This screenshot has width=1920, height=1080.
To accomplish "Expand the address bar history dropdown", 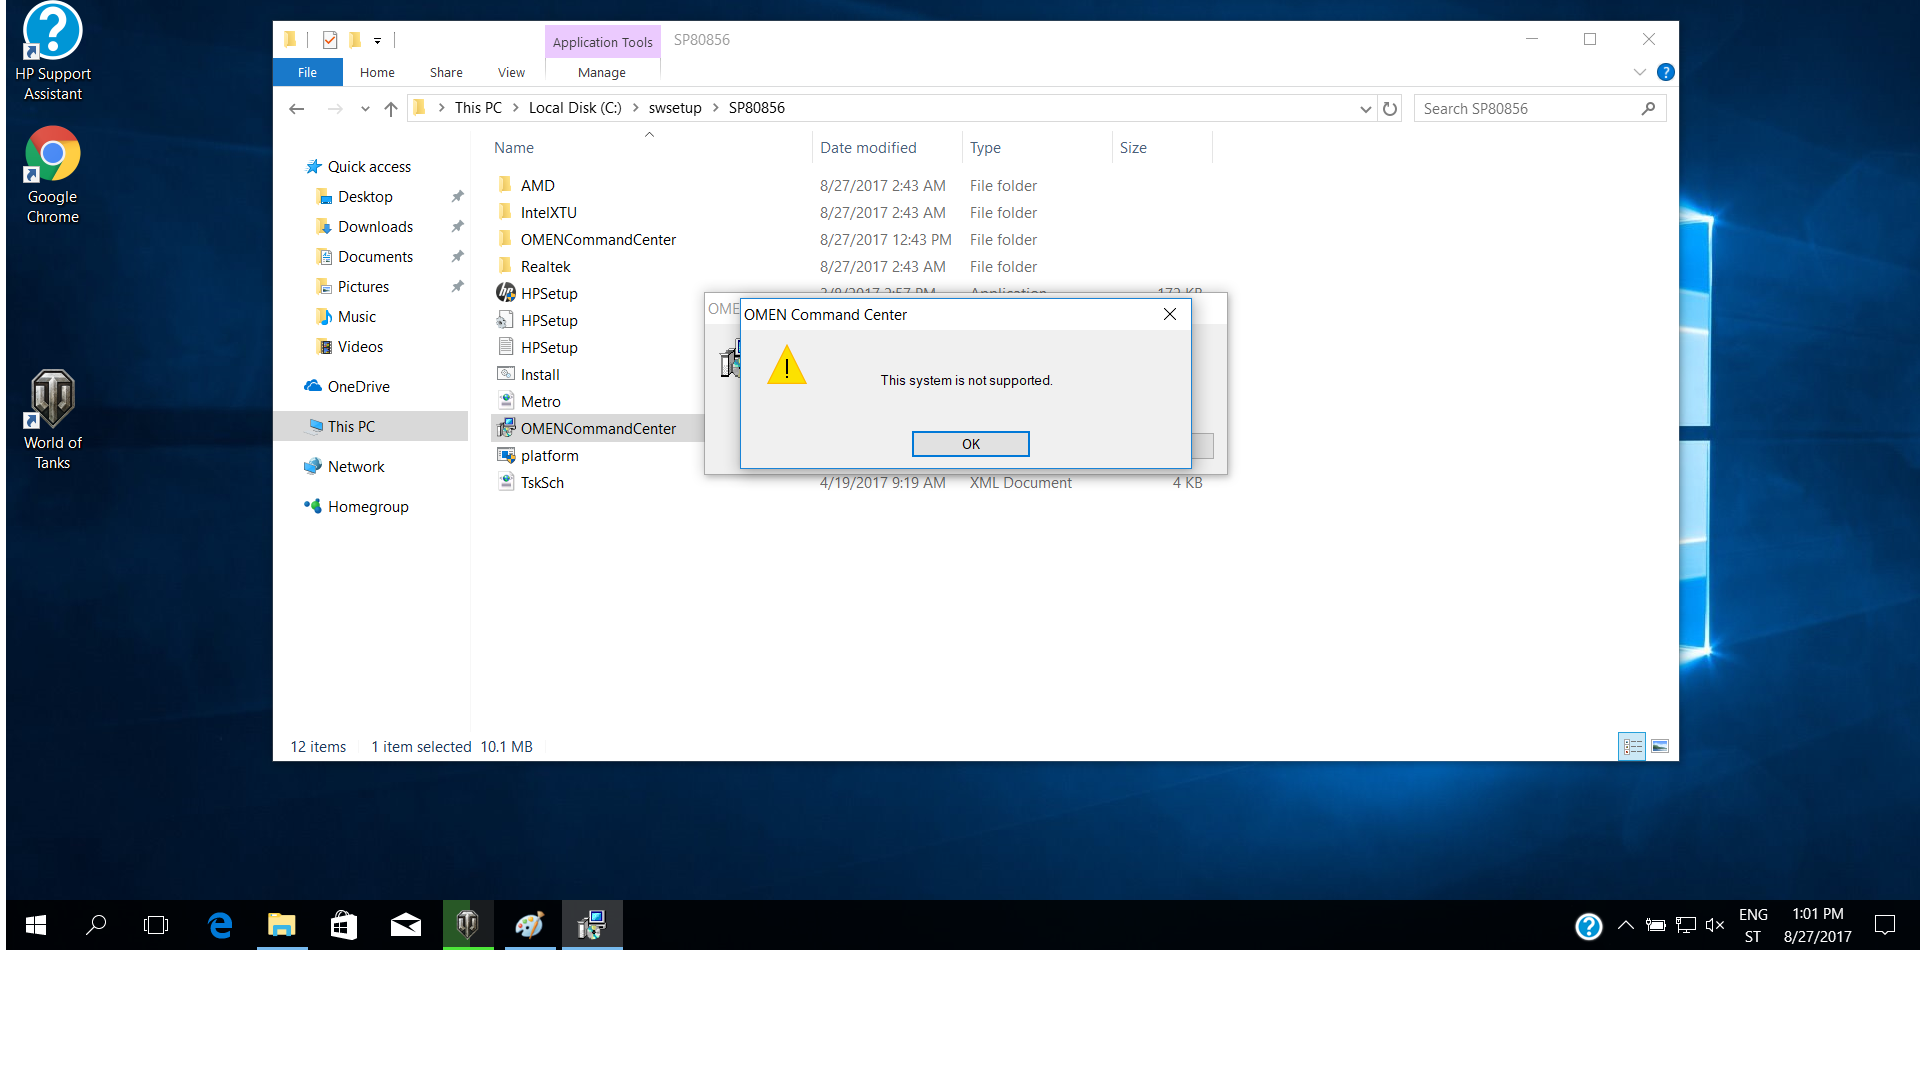I will [x=1365, y=108].
